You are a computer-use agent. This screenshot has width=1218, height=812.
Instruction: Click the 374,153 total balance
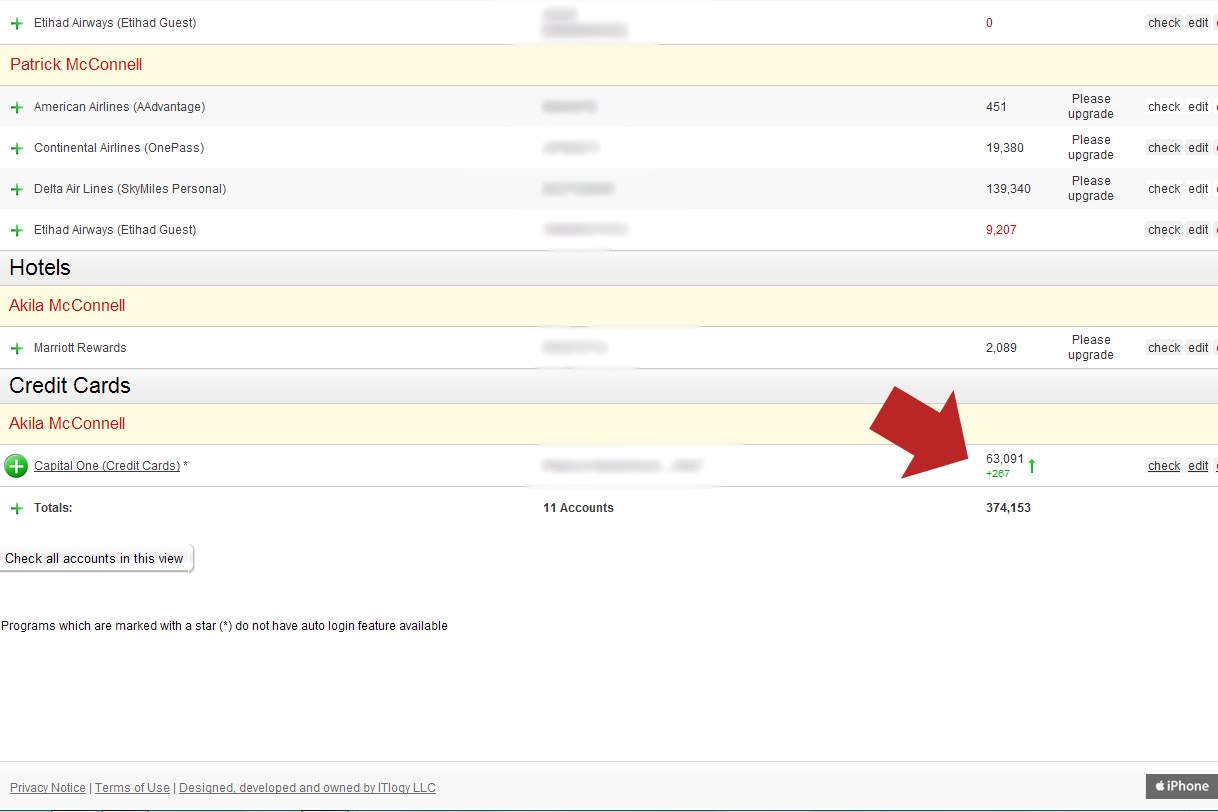pos(1008,508)
